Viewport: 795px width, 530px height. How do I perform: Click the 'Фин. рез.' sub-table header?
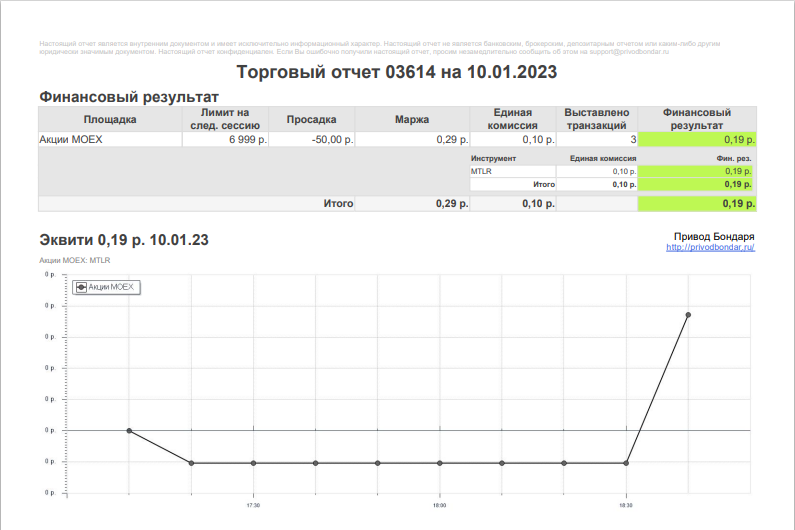(734, 158)
